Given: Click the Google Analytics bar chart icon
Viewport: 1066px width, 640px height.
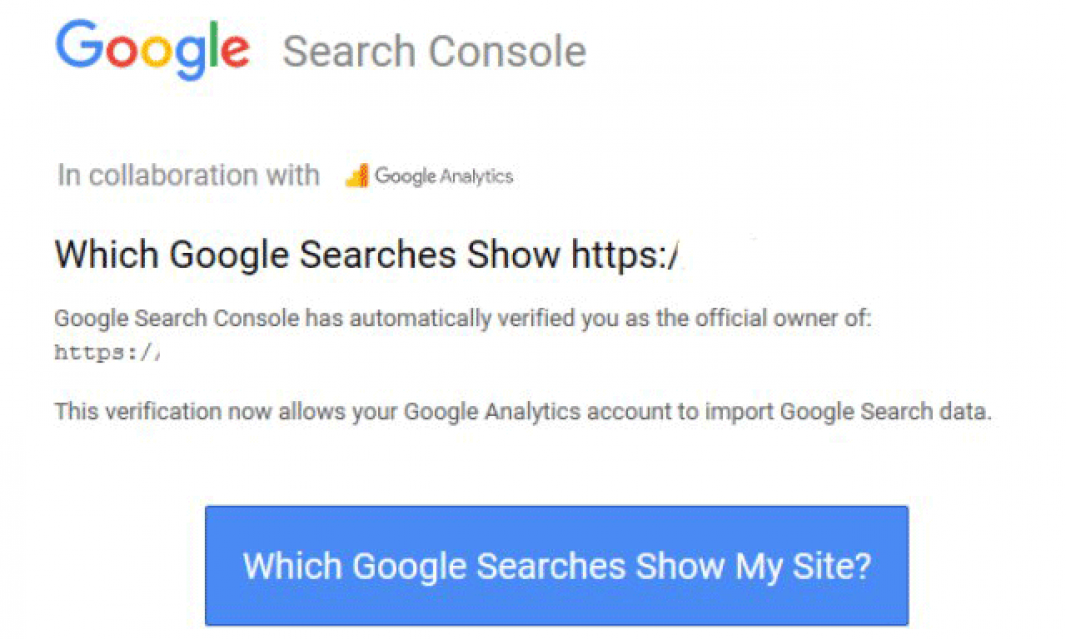Looking at the screenshot, I should (357, 176).
